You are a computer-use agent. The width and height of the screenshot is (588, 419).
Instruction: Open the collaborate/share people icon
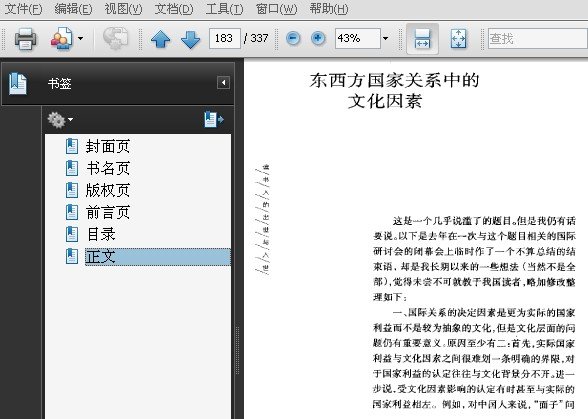(x=62, y=38)
